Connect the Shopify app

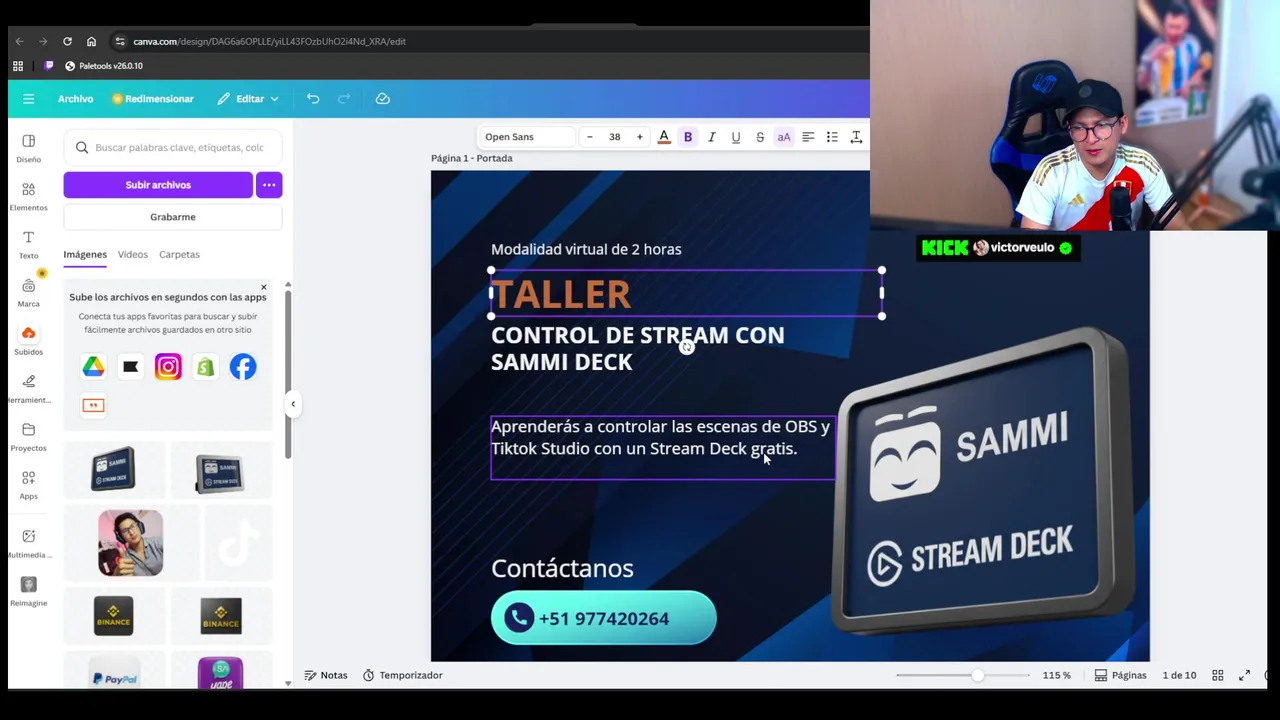pos(205,367)
